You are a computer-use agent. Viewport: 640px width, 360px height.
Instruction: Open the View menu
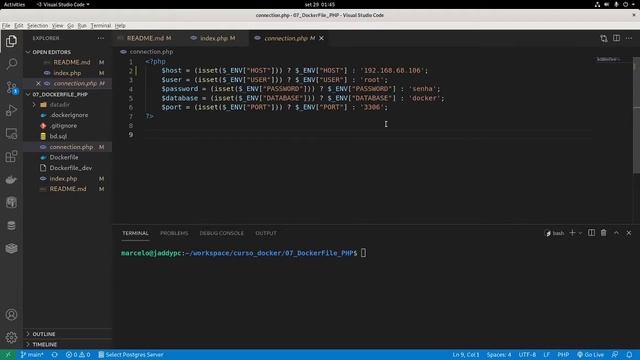tap(58, 25)
